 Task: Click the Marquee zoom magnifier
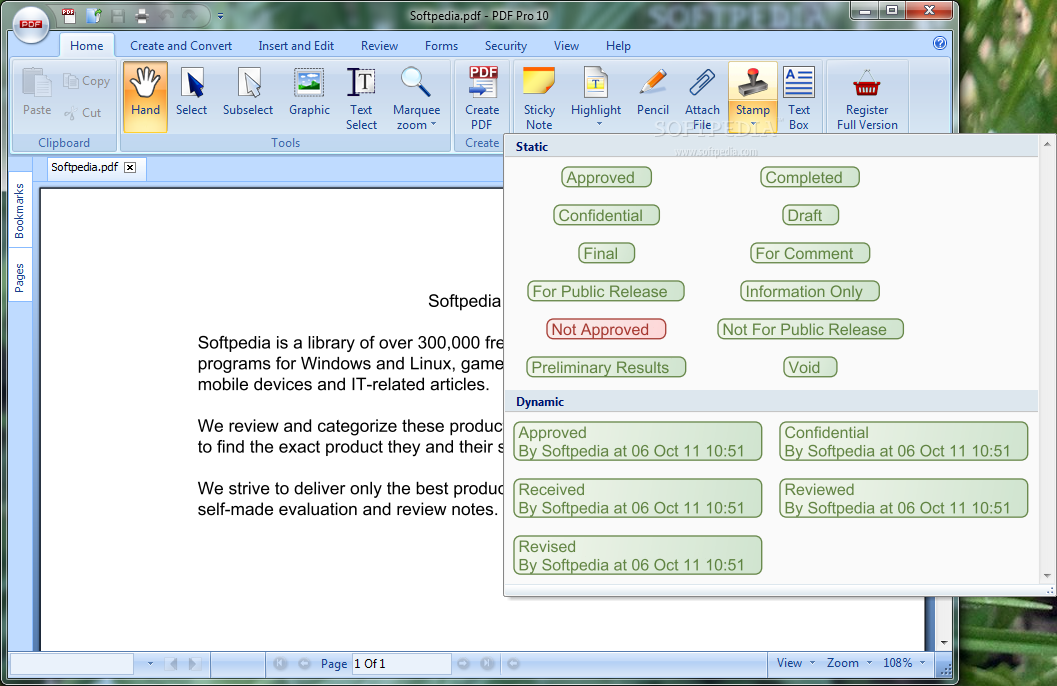pos(416,82)
